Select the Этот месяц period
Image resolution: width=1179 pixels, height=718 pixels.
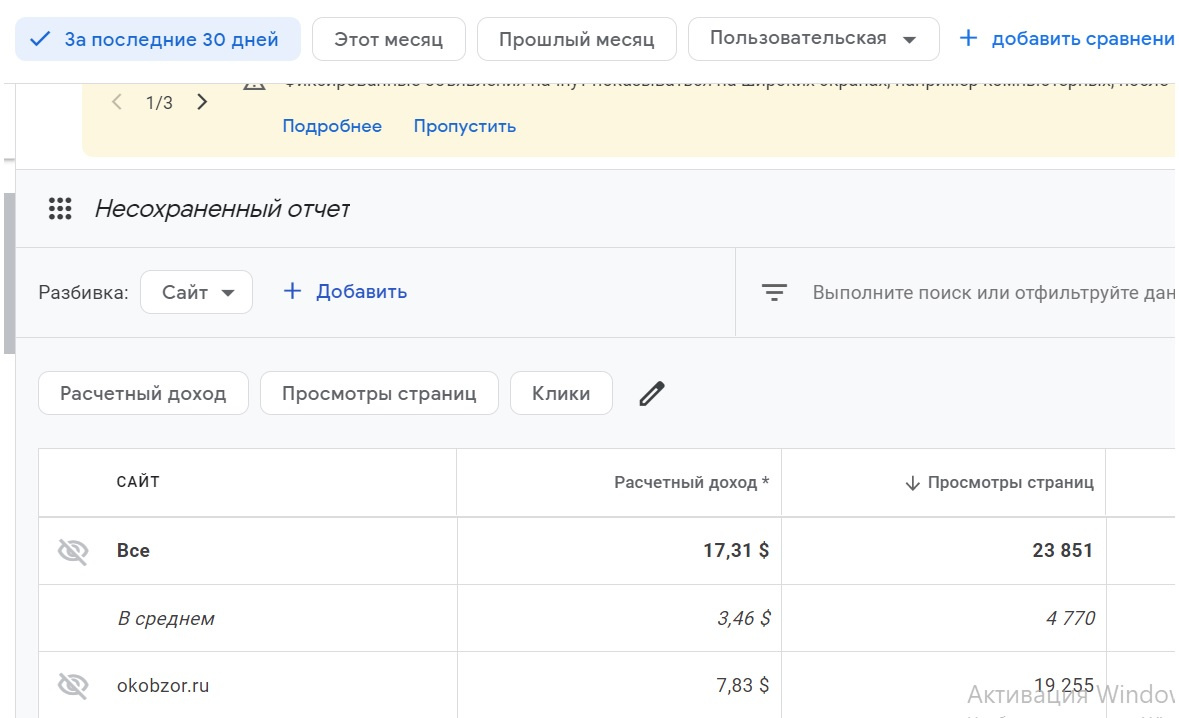(388, 40)
